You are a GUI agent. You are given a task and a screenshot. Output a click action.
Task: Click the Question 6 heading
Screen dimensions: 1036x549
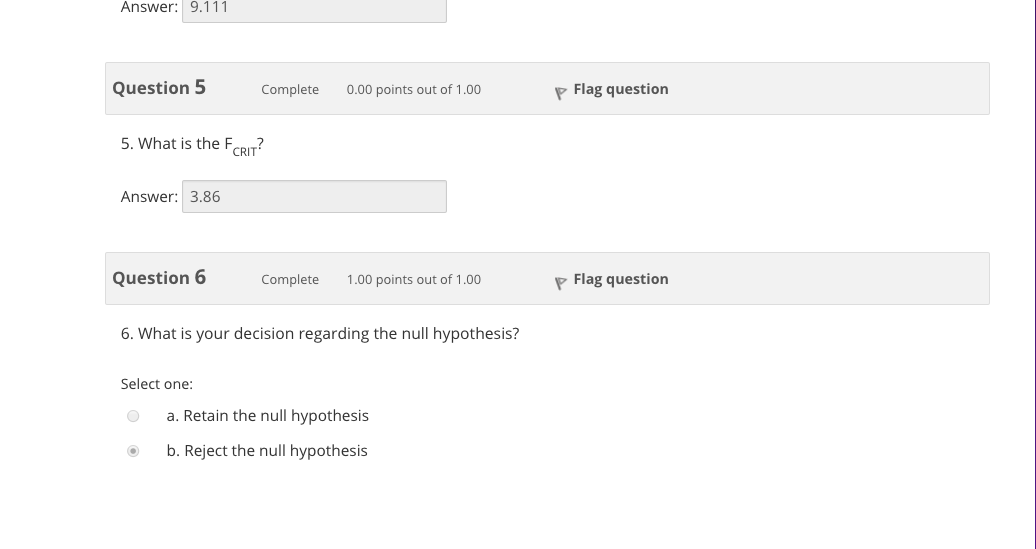coord(159,278)
